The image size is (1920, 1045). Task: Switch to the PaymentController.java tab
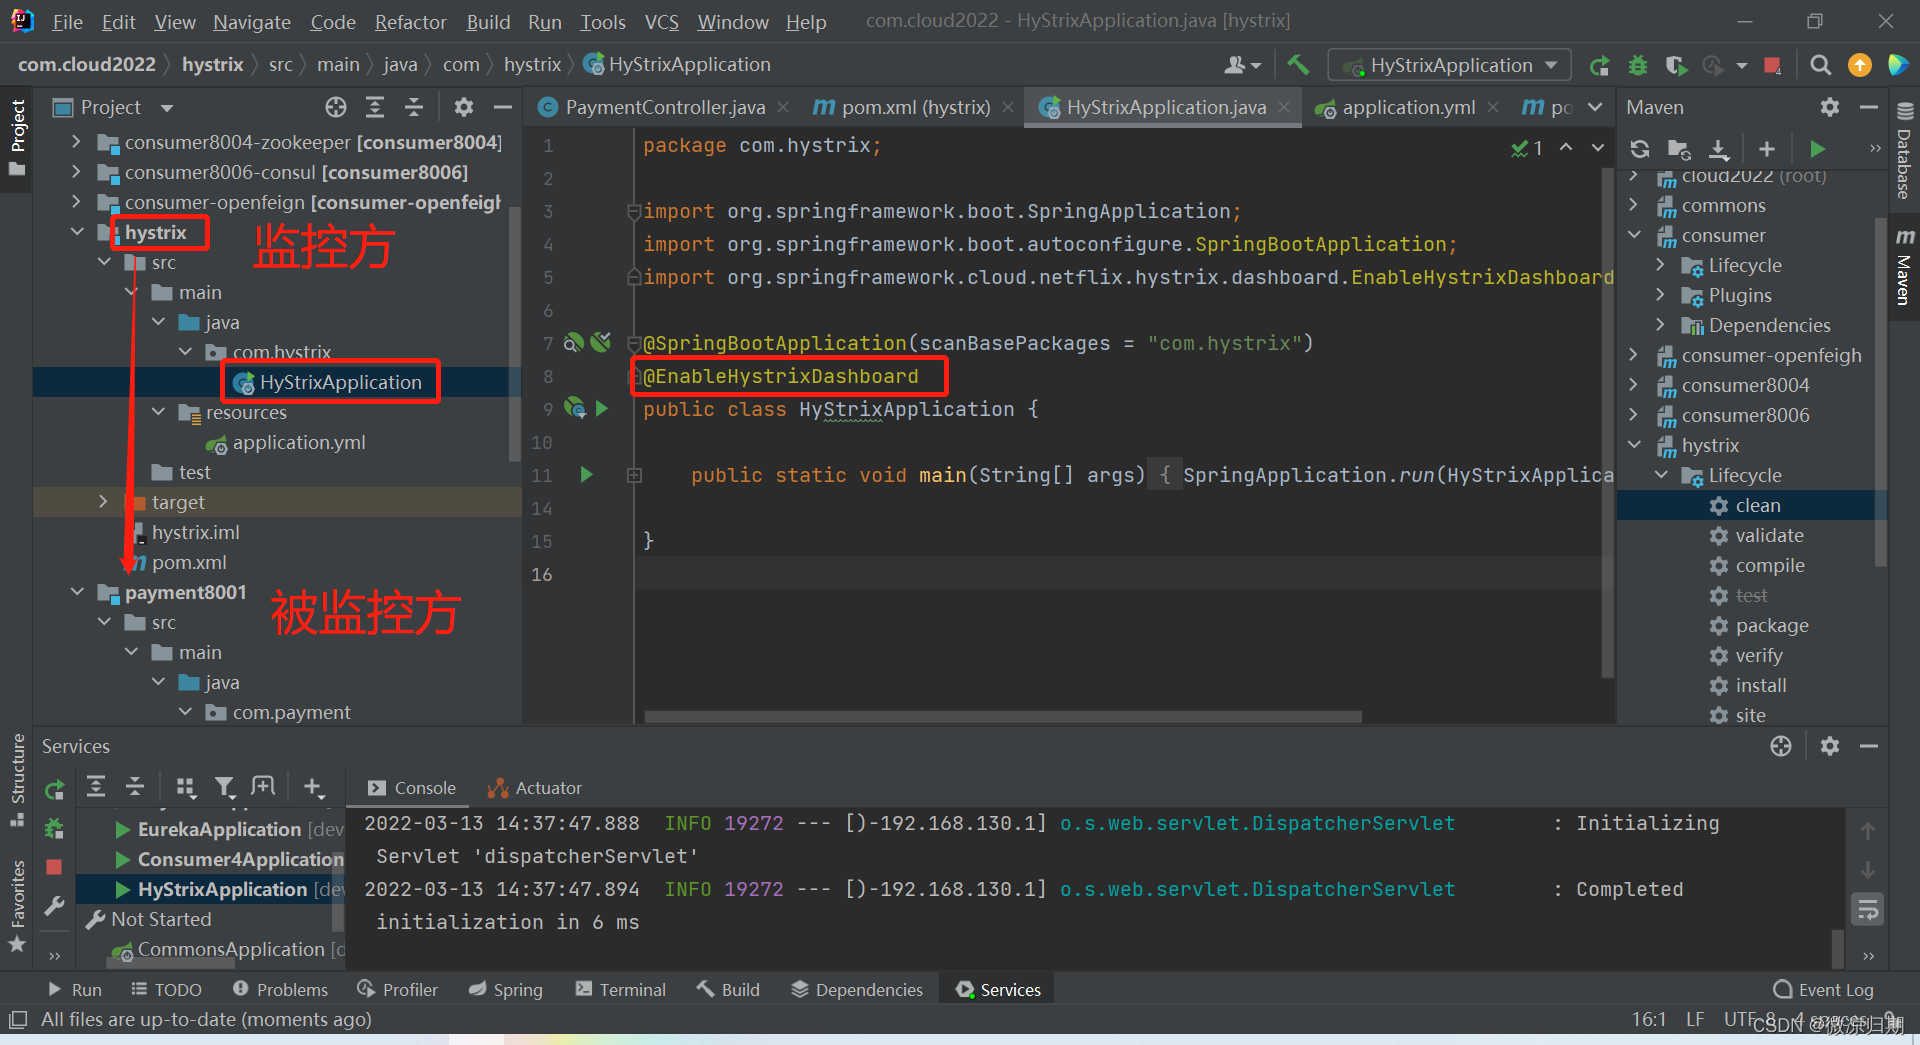pos(665,107)
